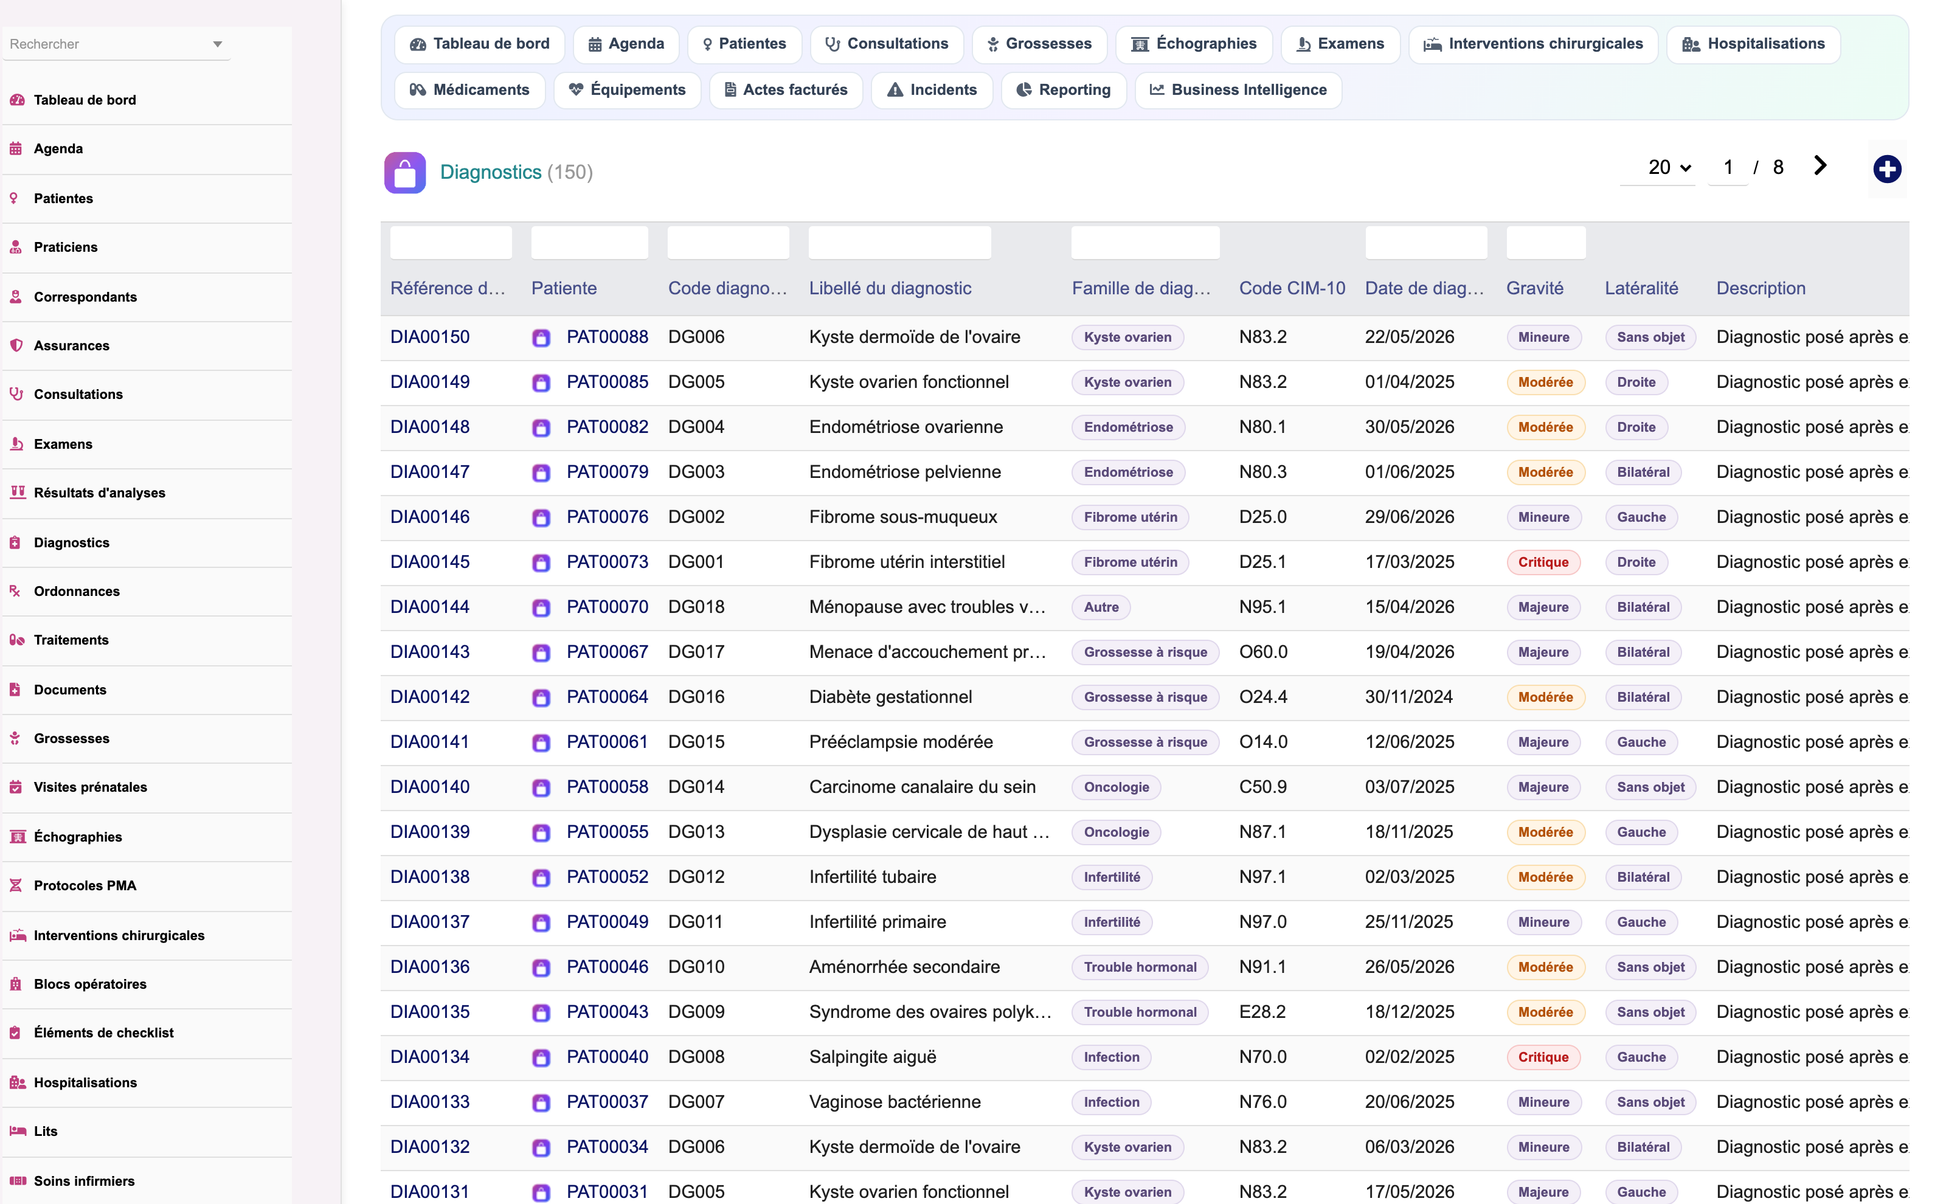Click the Grossesse à risque badge for DIA00142

click(1145, 697)
